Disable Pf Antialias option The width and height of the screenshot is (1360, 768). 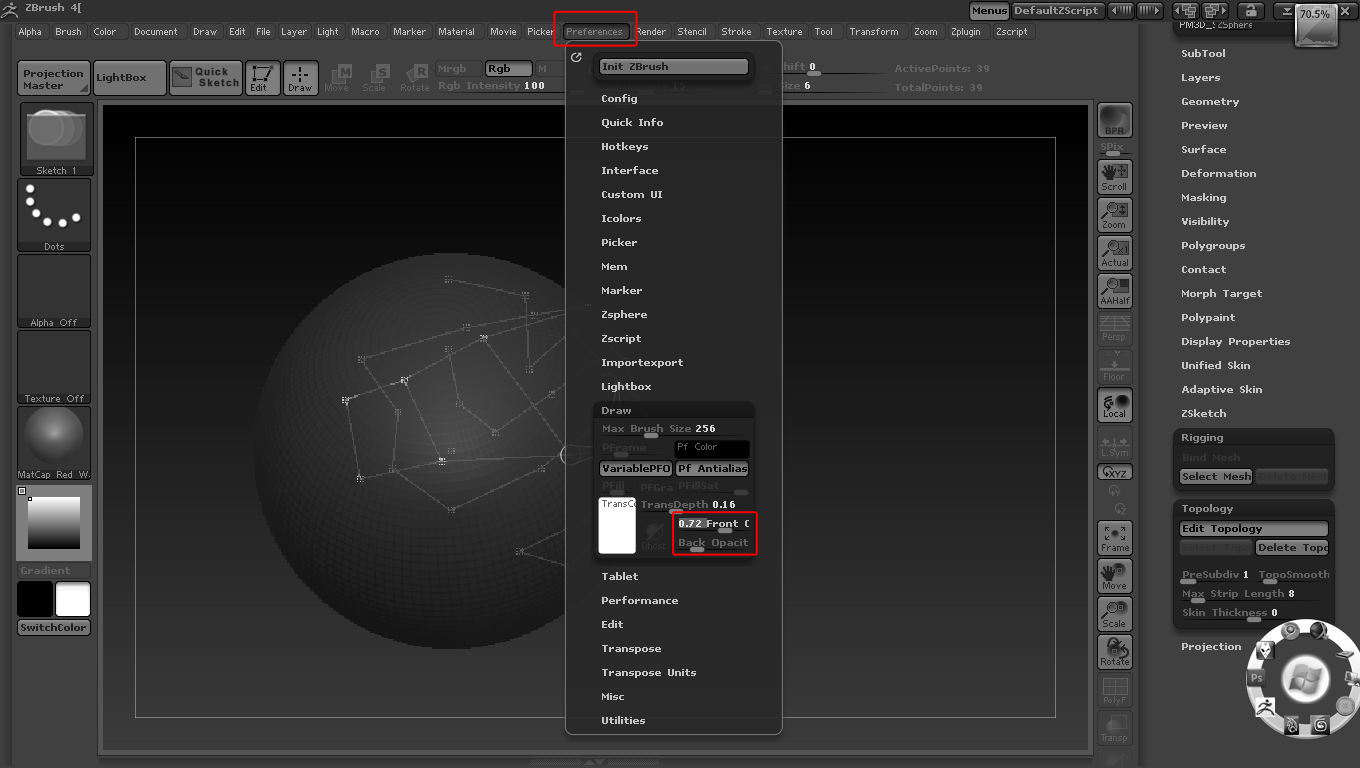click(712, 468)
